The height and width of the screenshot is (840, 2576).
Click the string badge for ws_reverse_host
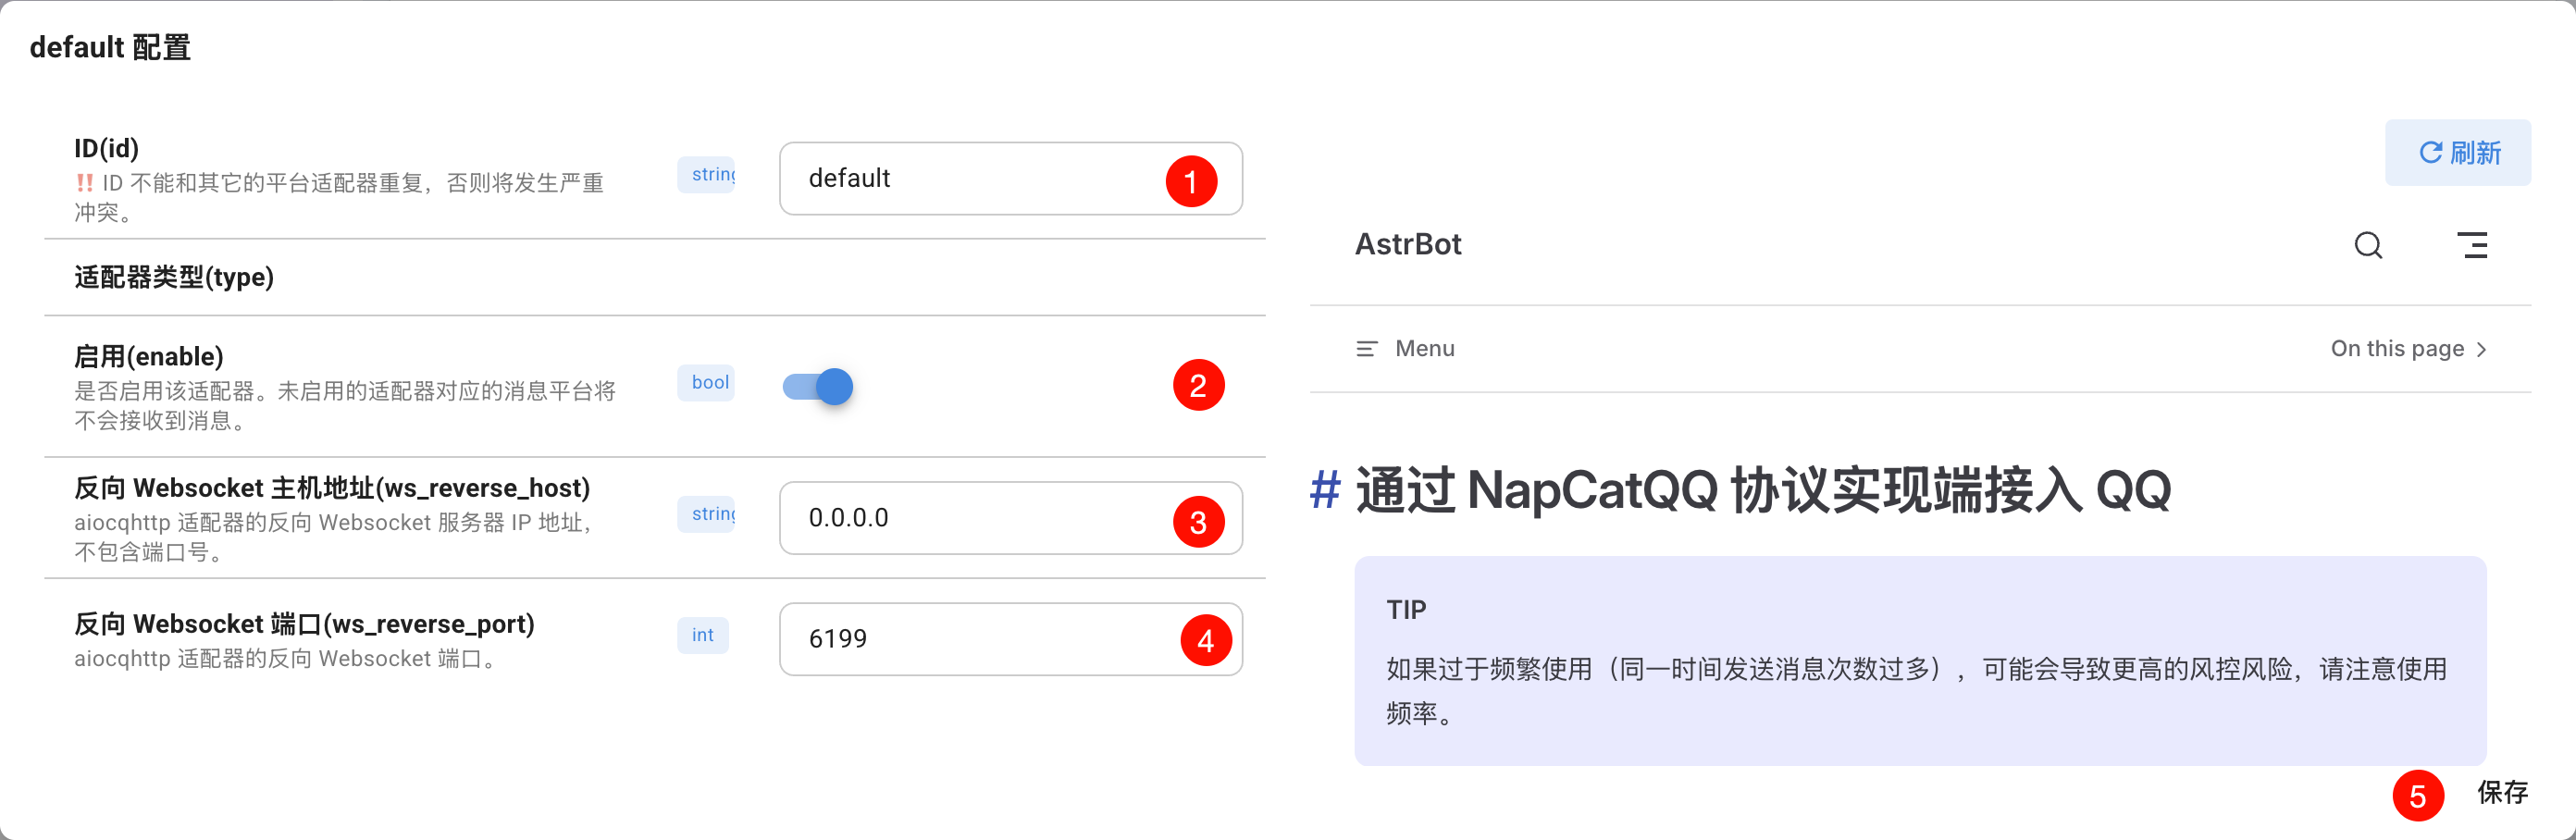click(x=707, y=513)
